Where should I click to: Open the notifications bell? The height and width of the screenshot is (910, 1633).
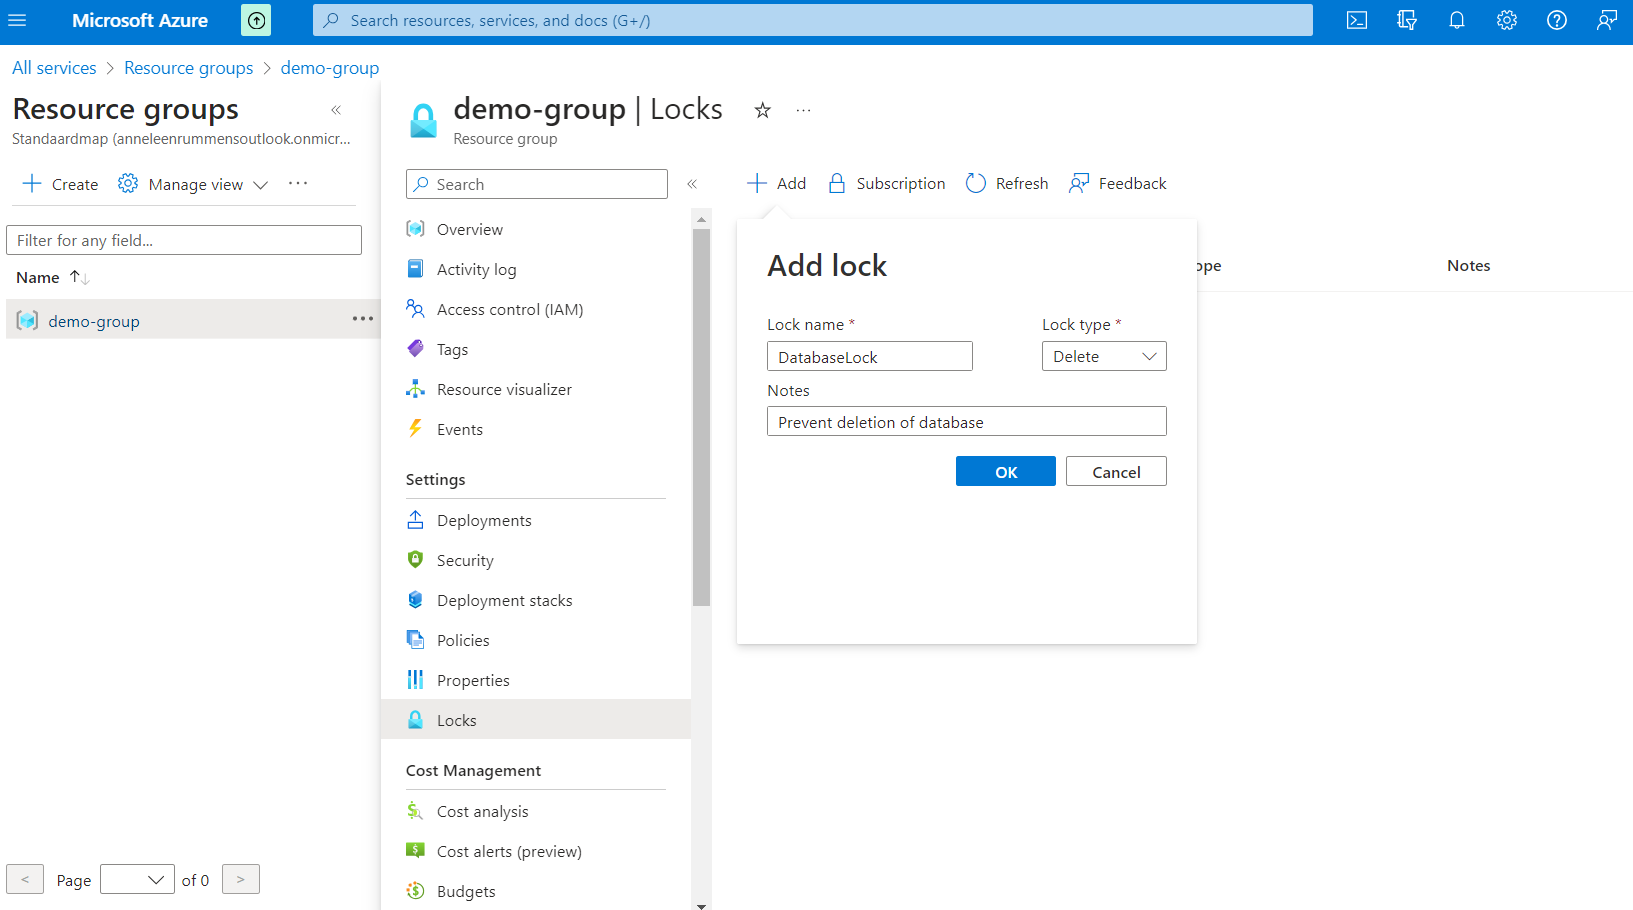coord(1457,20)
